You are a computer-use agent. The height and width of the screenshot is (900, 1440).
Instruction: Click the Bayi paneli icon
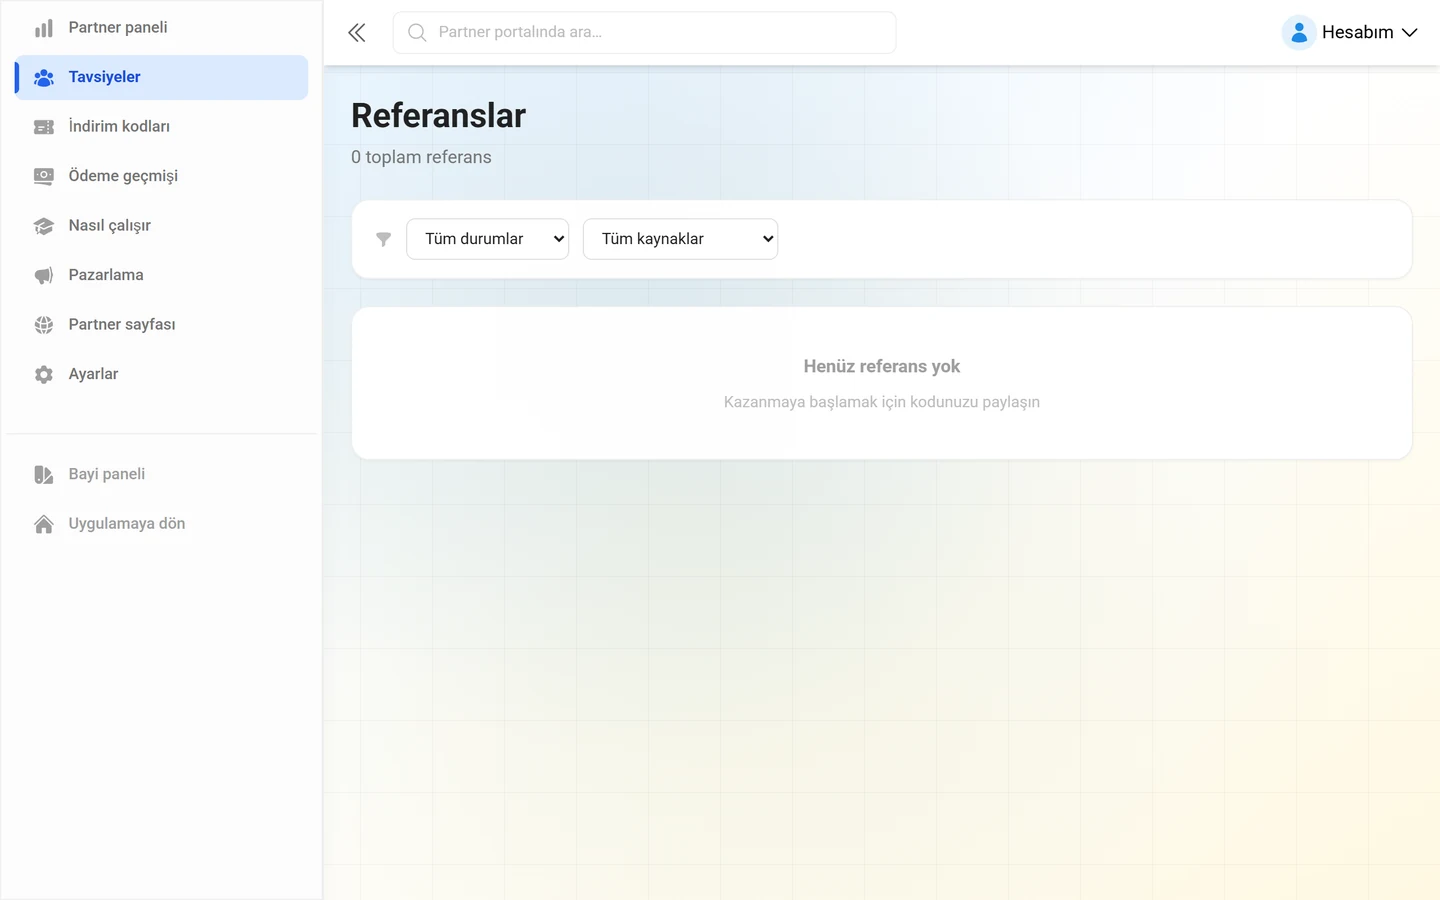[44, 474]
